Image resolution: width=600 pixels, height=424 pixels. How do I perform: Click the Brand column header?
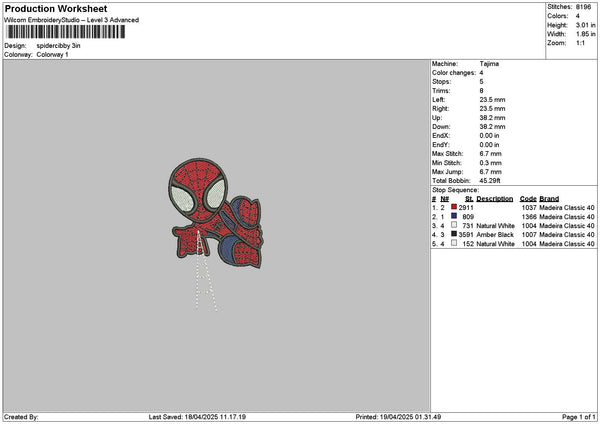[x=548, y=198]
